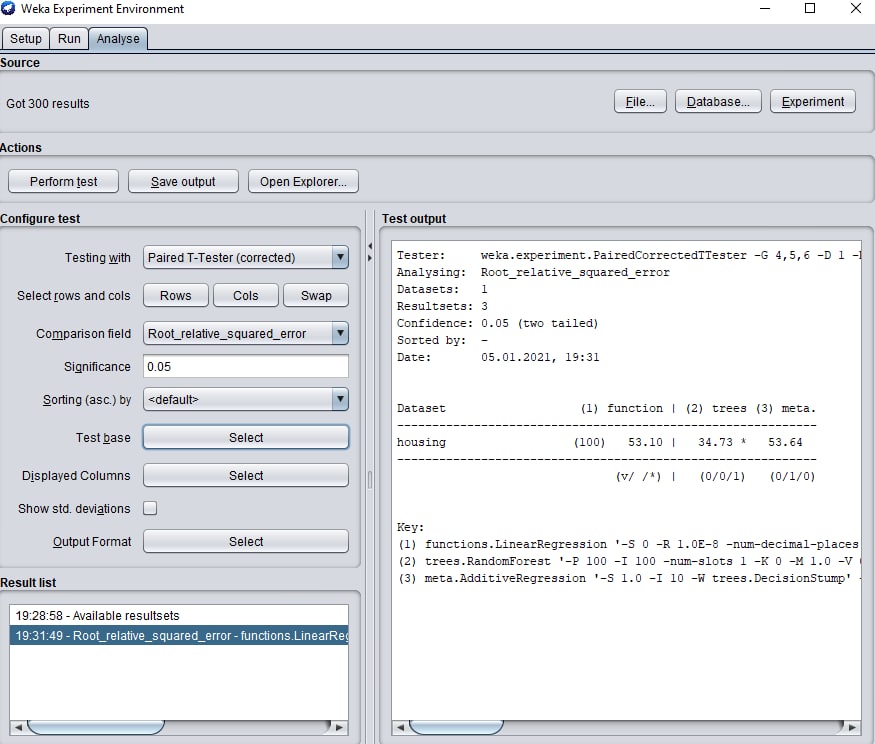875x744 pixels.
Task: Click Test output horizontal scrollbar thumb
Action: tap(456, 727)
